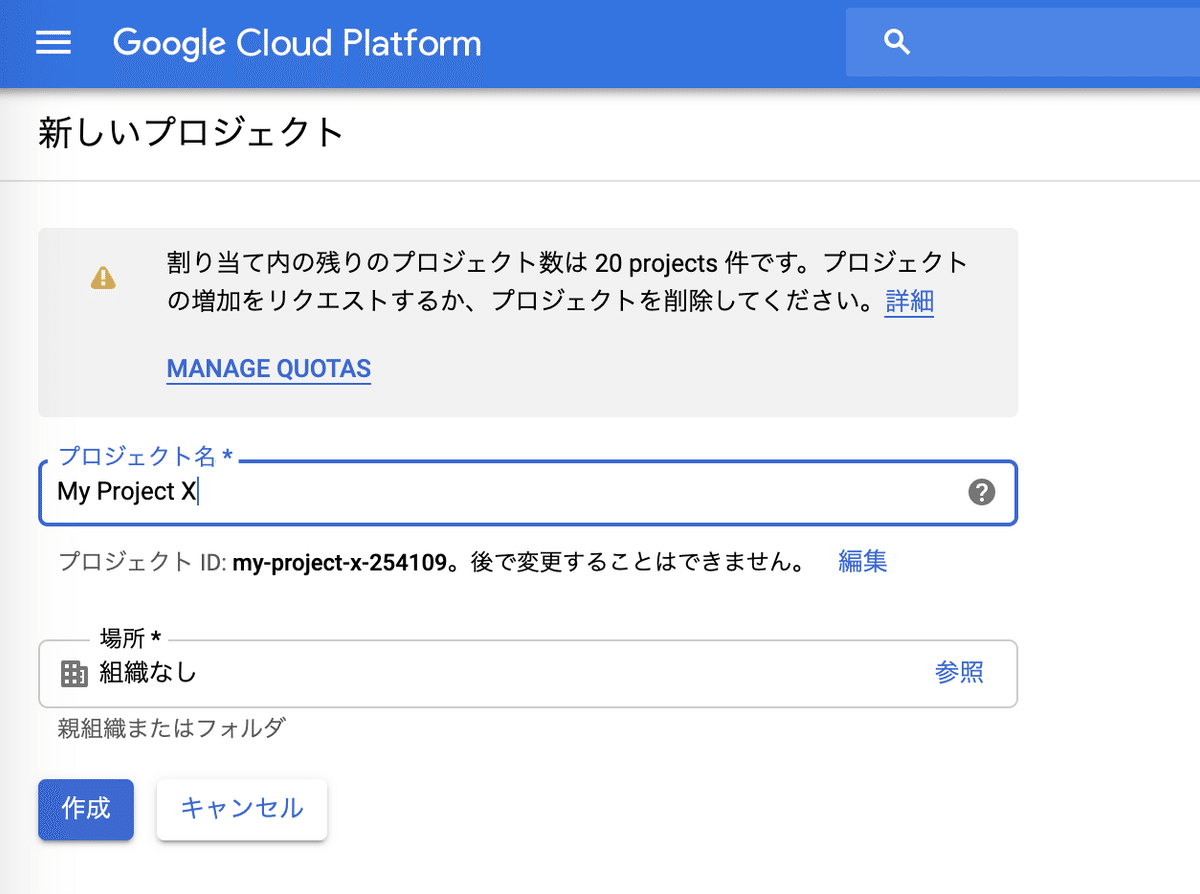Open the MANAGE QUOTAS link
The image size is (1200, 894).
pyautogui.click(x=268, y=369)
